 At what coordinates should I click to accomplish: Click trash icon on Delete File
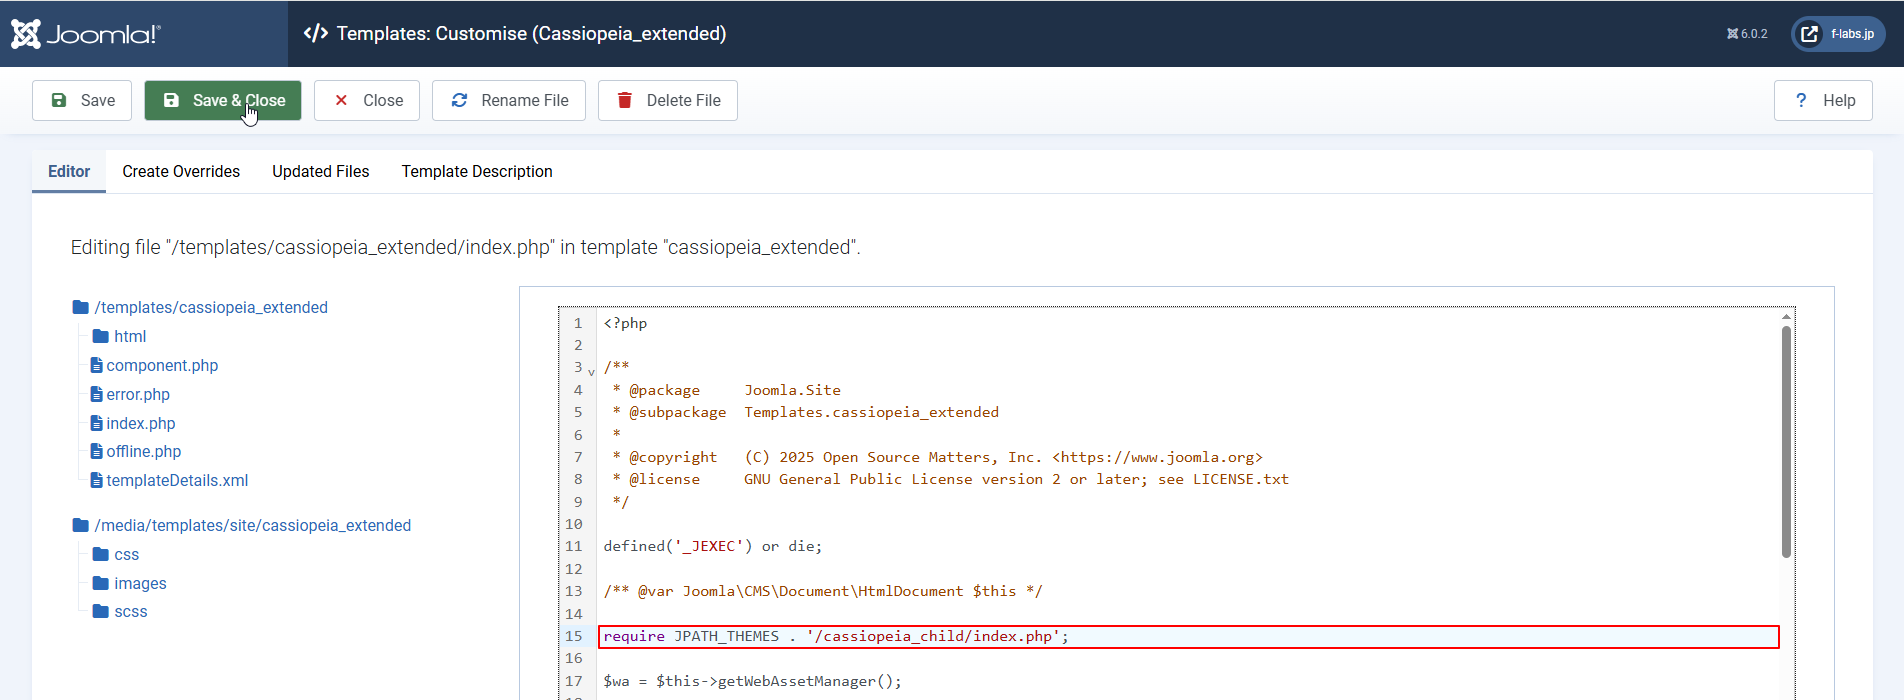625,100
